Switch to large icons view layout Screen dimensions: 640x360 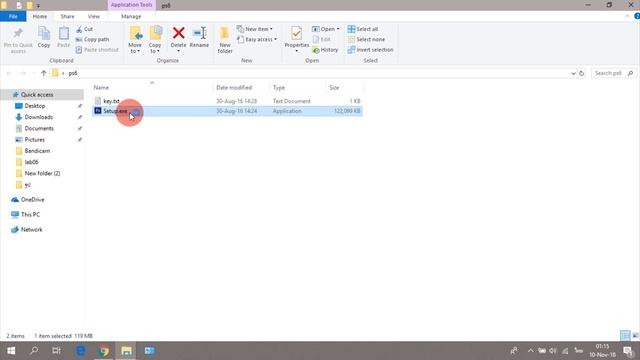coord(635,336)
